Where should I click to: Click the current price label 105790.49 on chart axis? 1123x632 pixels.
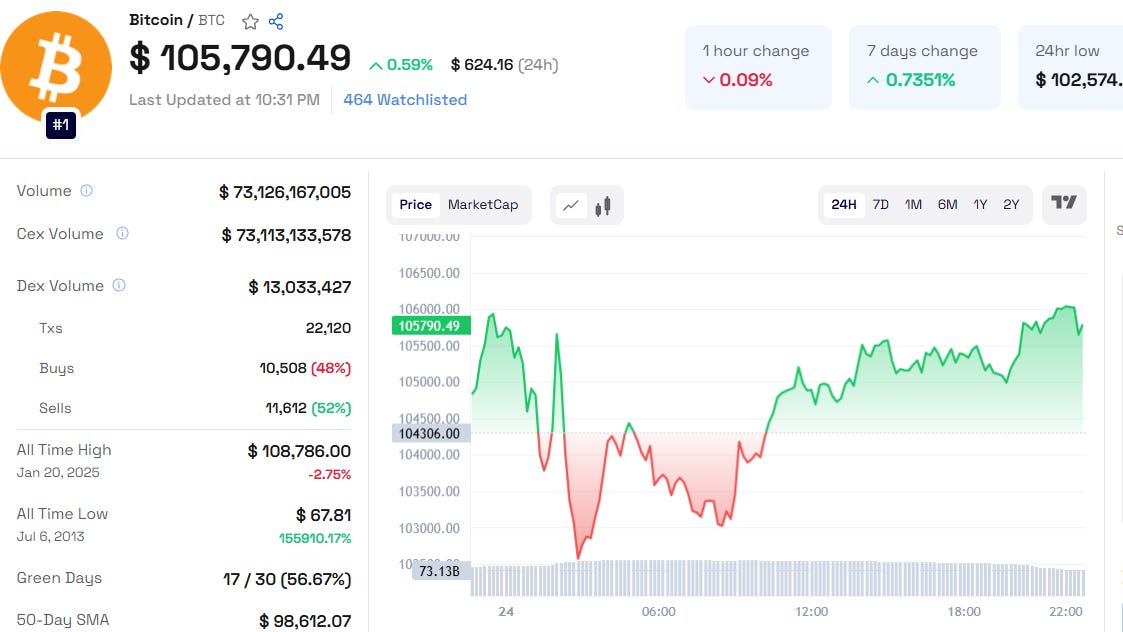pyautogui.click(x=431, y=326)
